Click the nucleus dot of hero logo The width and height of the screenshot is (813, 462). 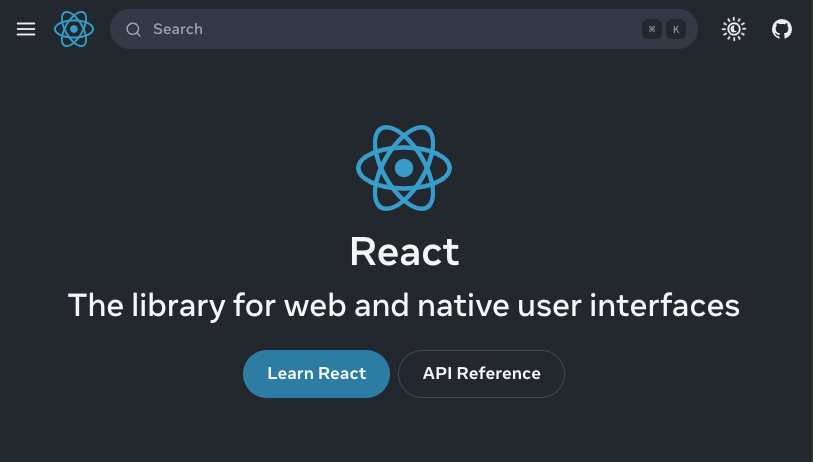(404, 168)
